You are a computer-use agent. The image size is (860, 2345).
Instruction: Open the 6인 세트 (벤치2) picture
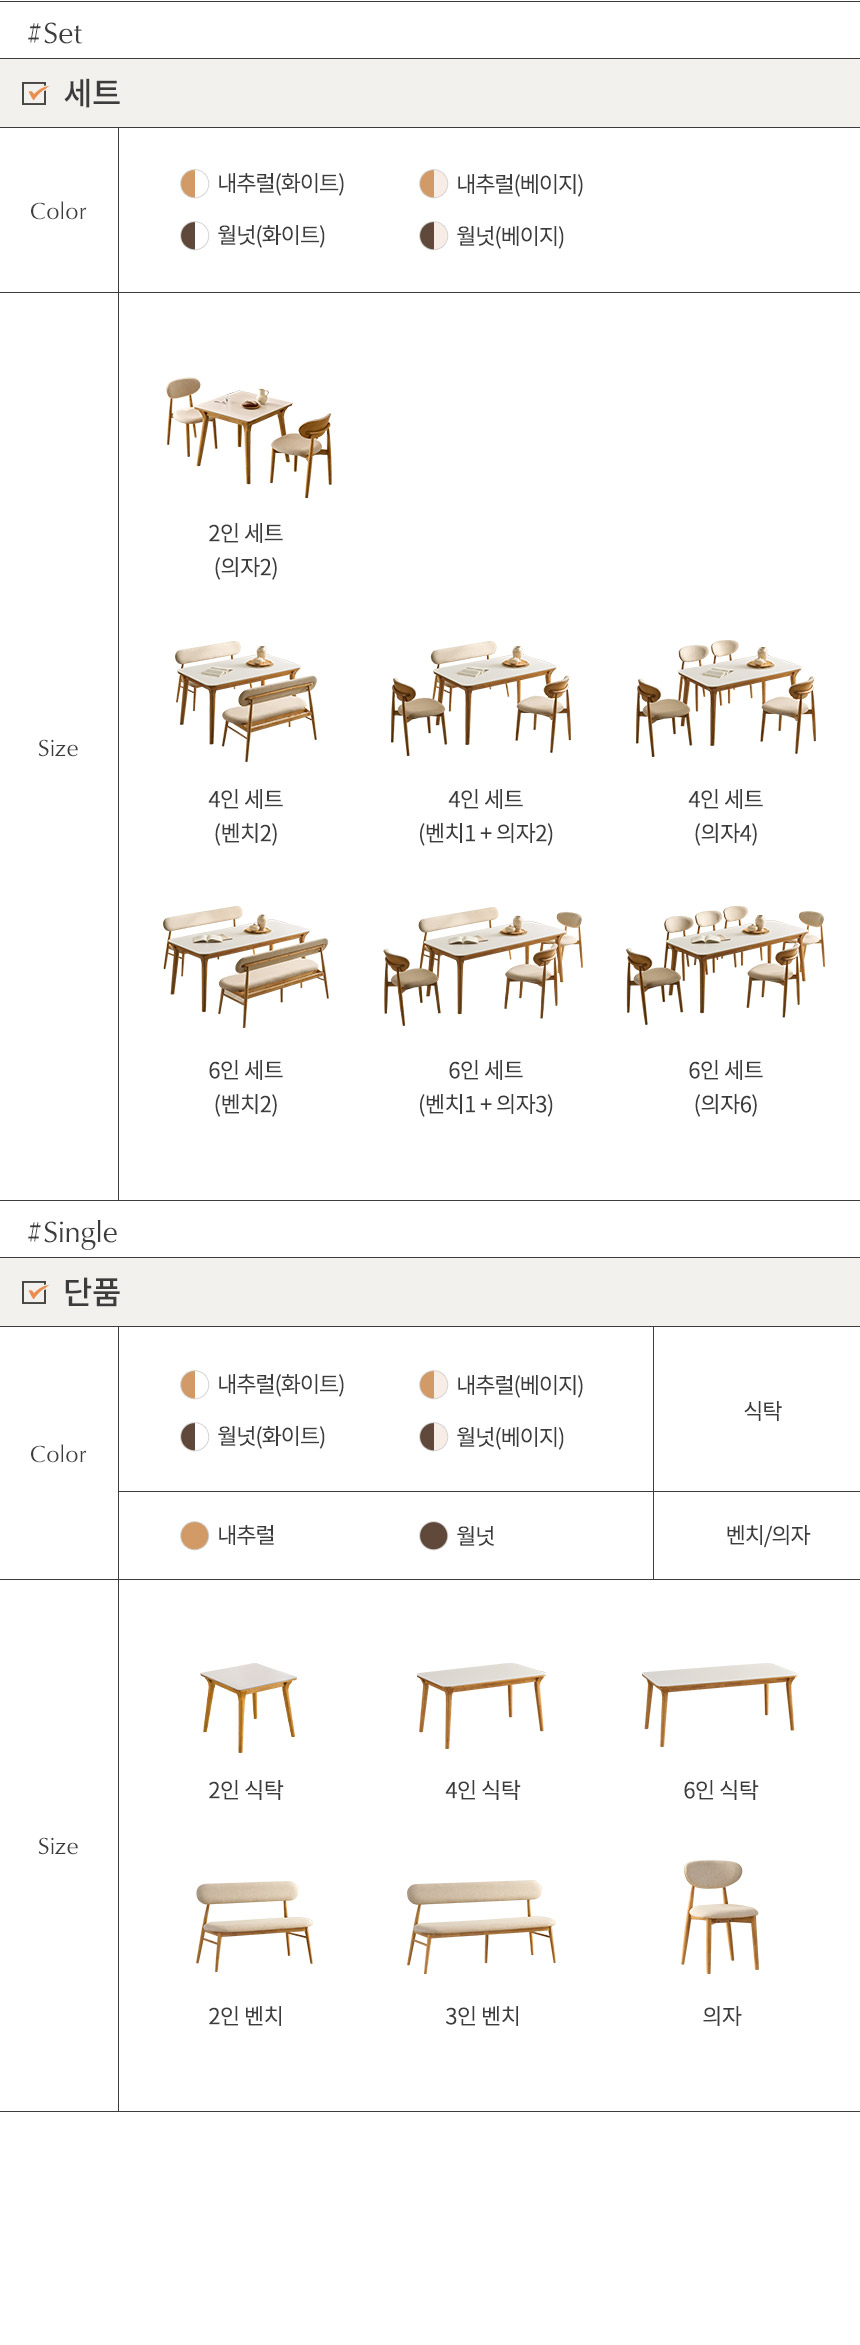pos(246,966)
